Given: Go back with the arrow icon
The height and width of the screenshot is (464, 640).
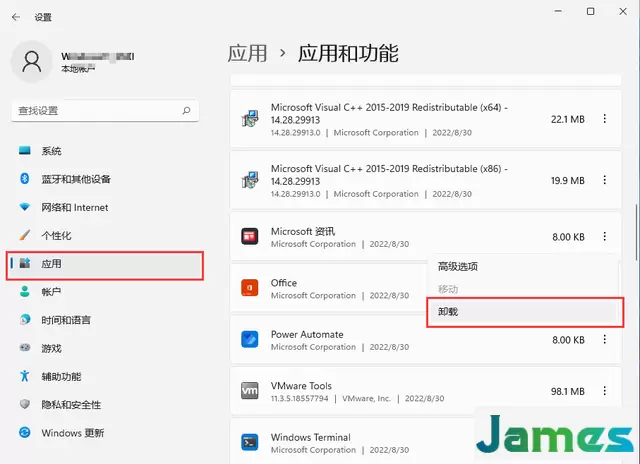Looking at the screenshot, I should [16, 17].
